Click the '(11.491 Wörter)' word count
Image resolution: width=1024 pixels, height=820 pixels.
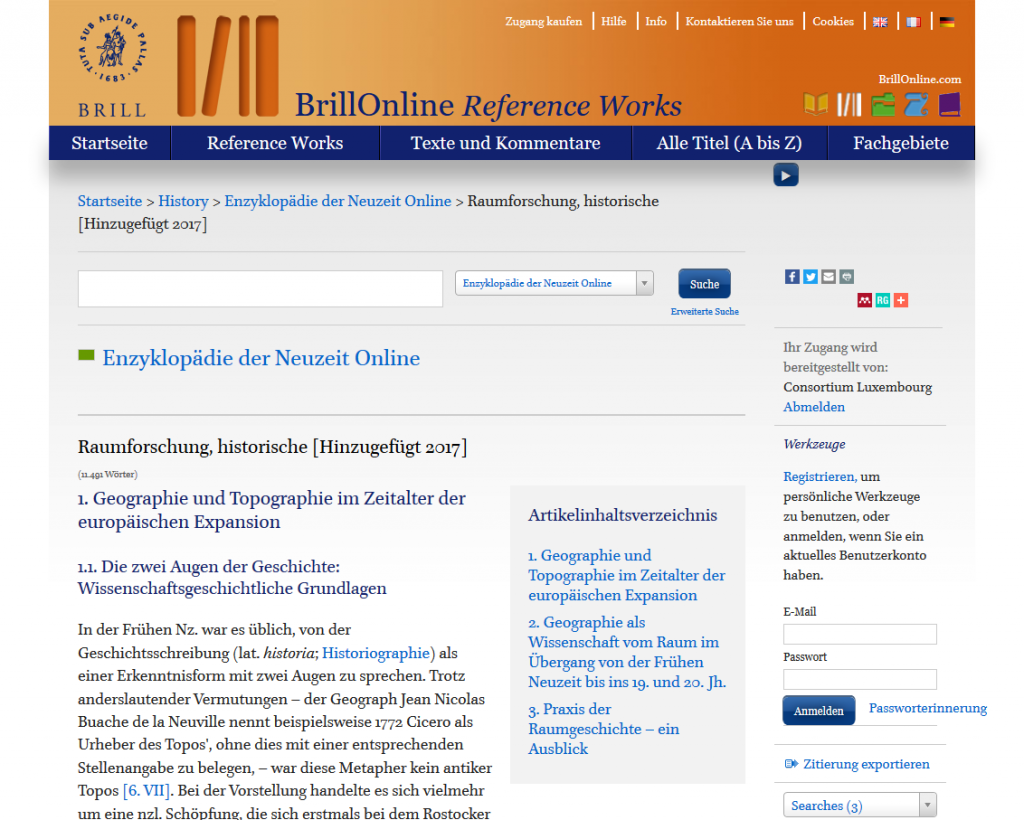point(108,474)
